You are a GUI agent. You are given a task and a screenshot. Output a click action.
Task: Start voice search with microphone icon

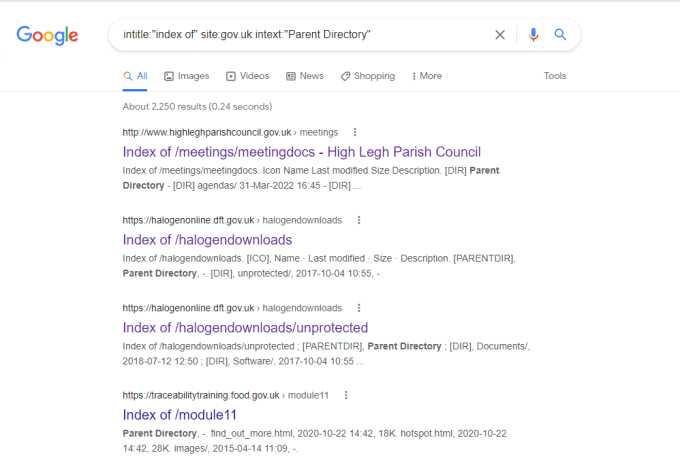click(533, 35)
